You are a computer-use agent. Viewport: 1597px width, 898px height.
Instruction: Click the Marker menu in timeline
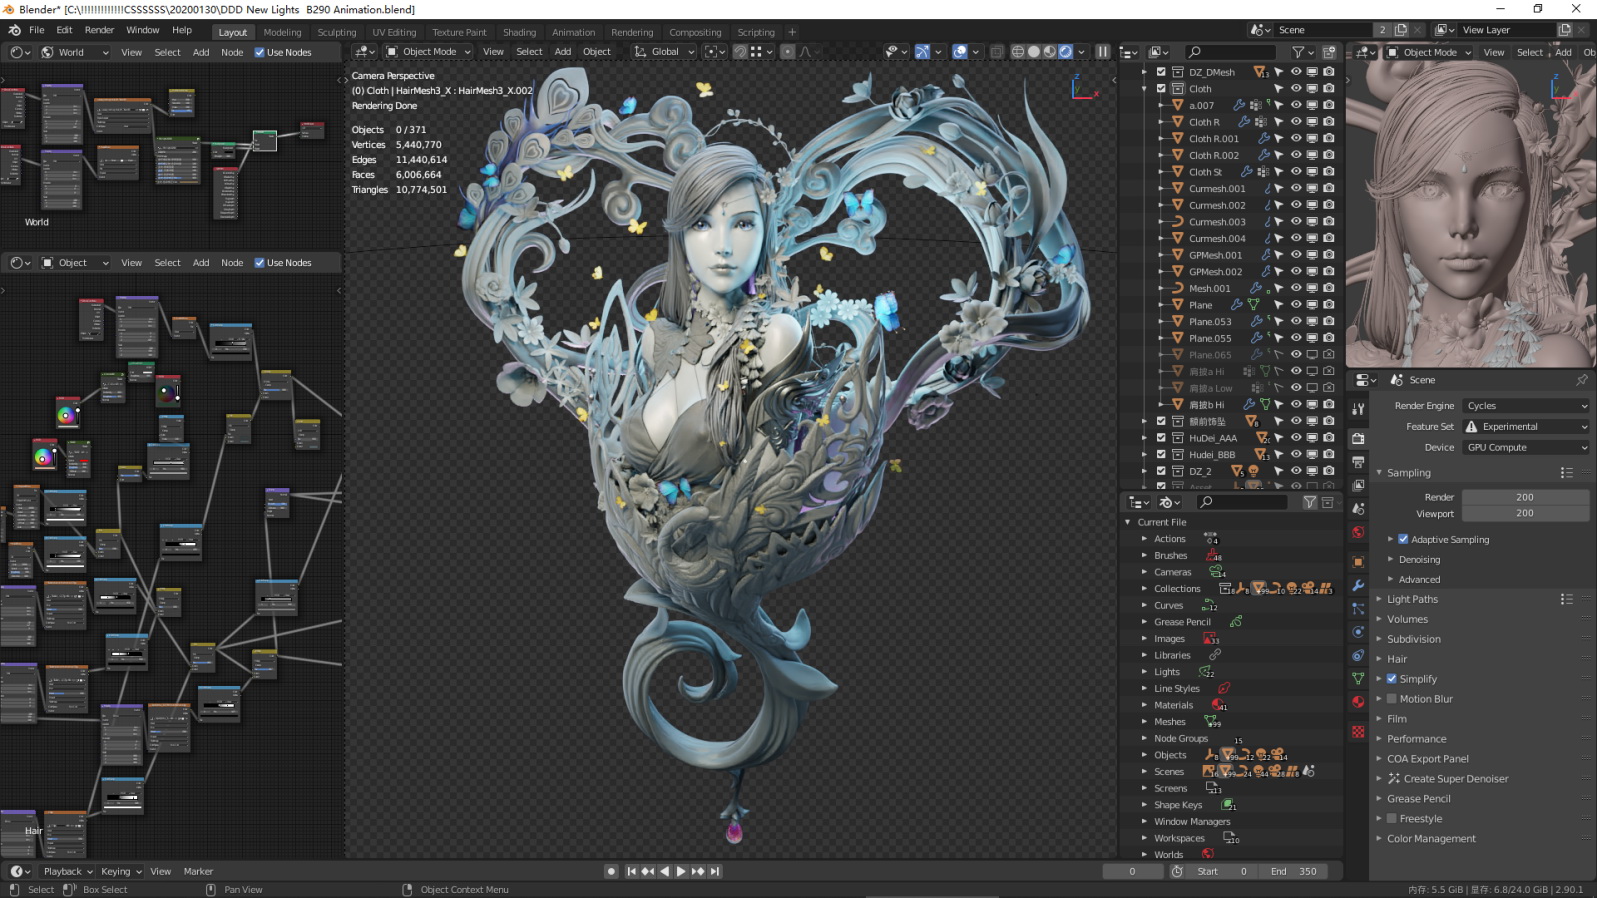pos(198,872)
